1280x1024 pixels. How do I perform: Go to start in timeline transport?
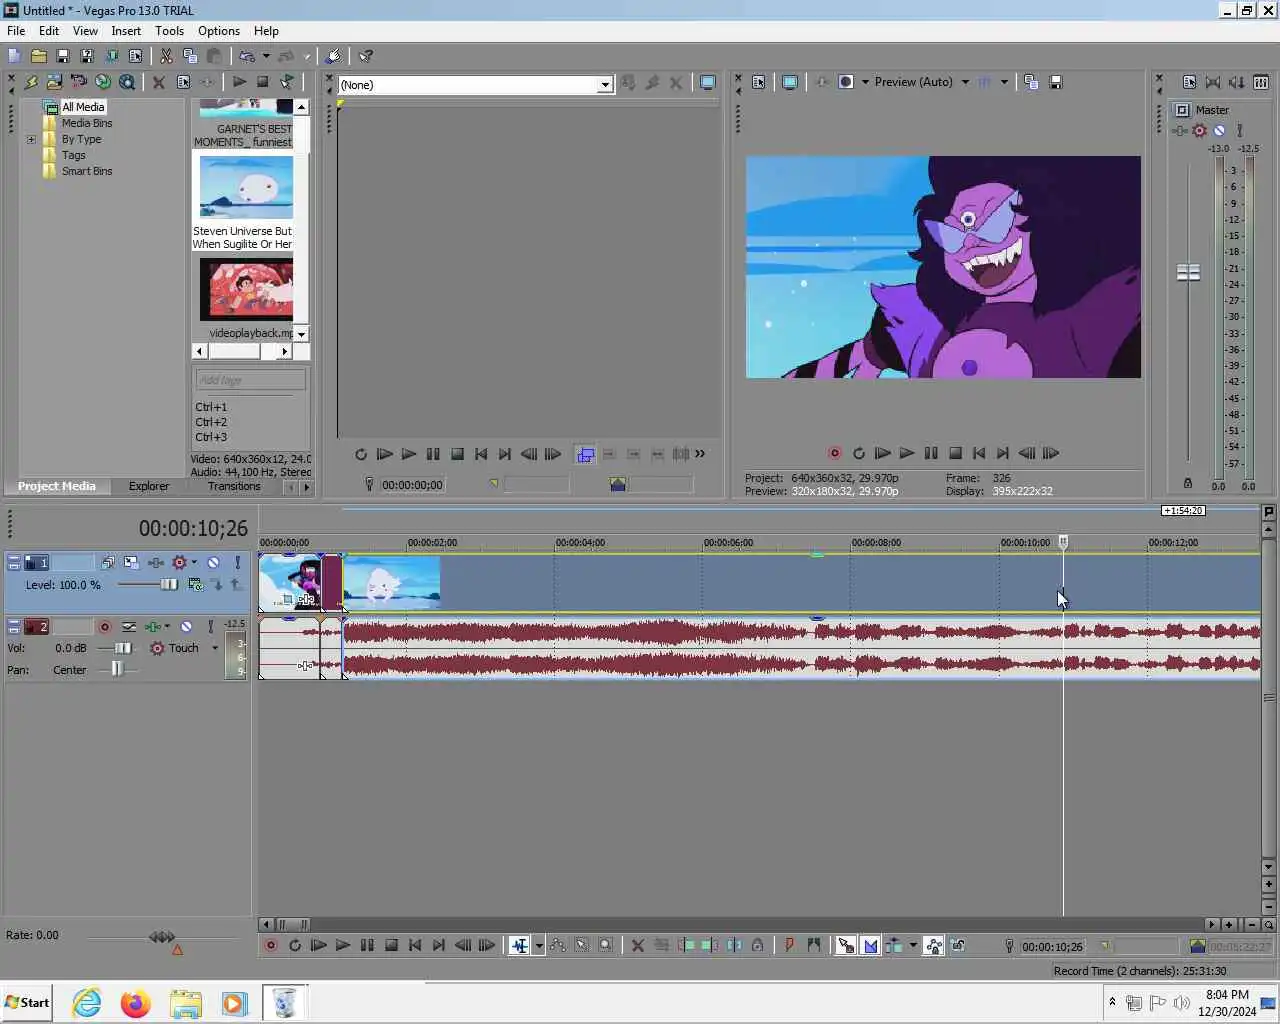tap(415, 945)
